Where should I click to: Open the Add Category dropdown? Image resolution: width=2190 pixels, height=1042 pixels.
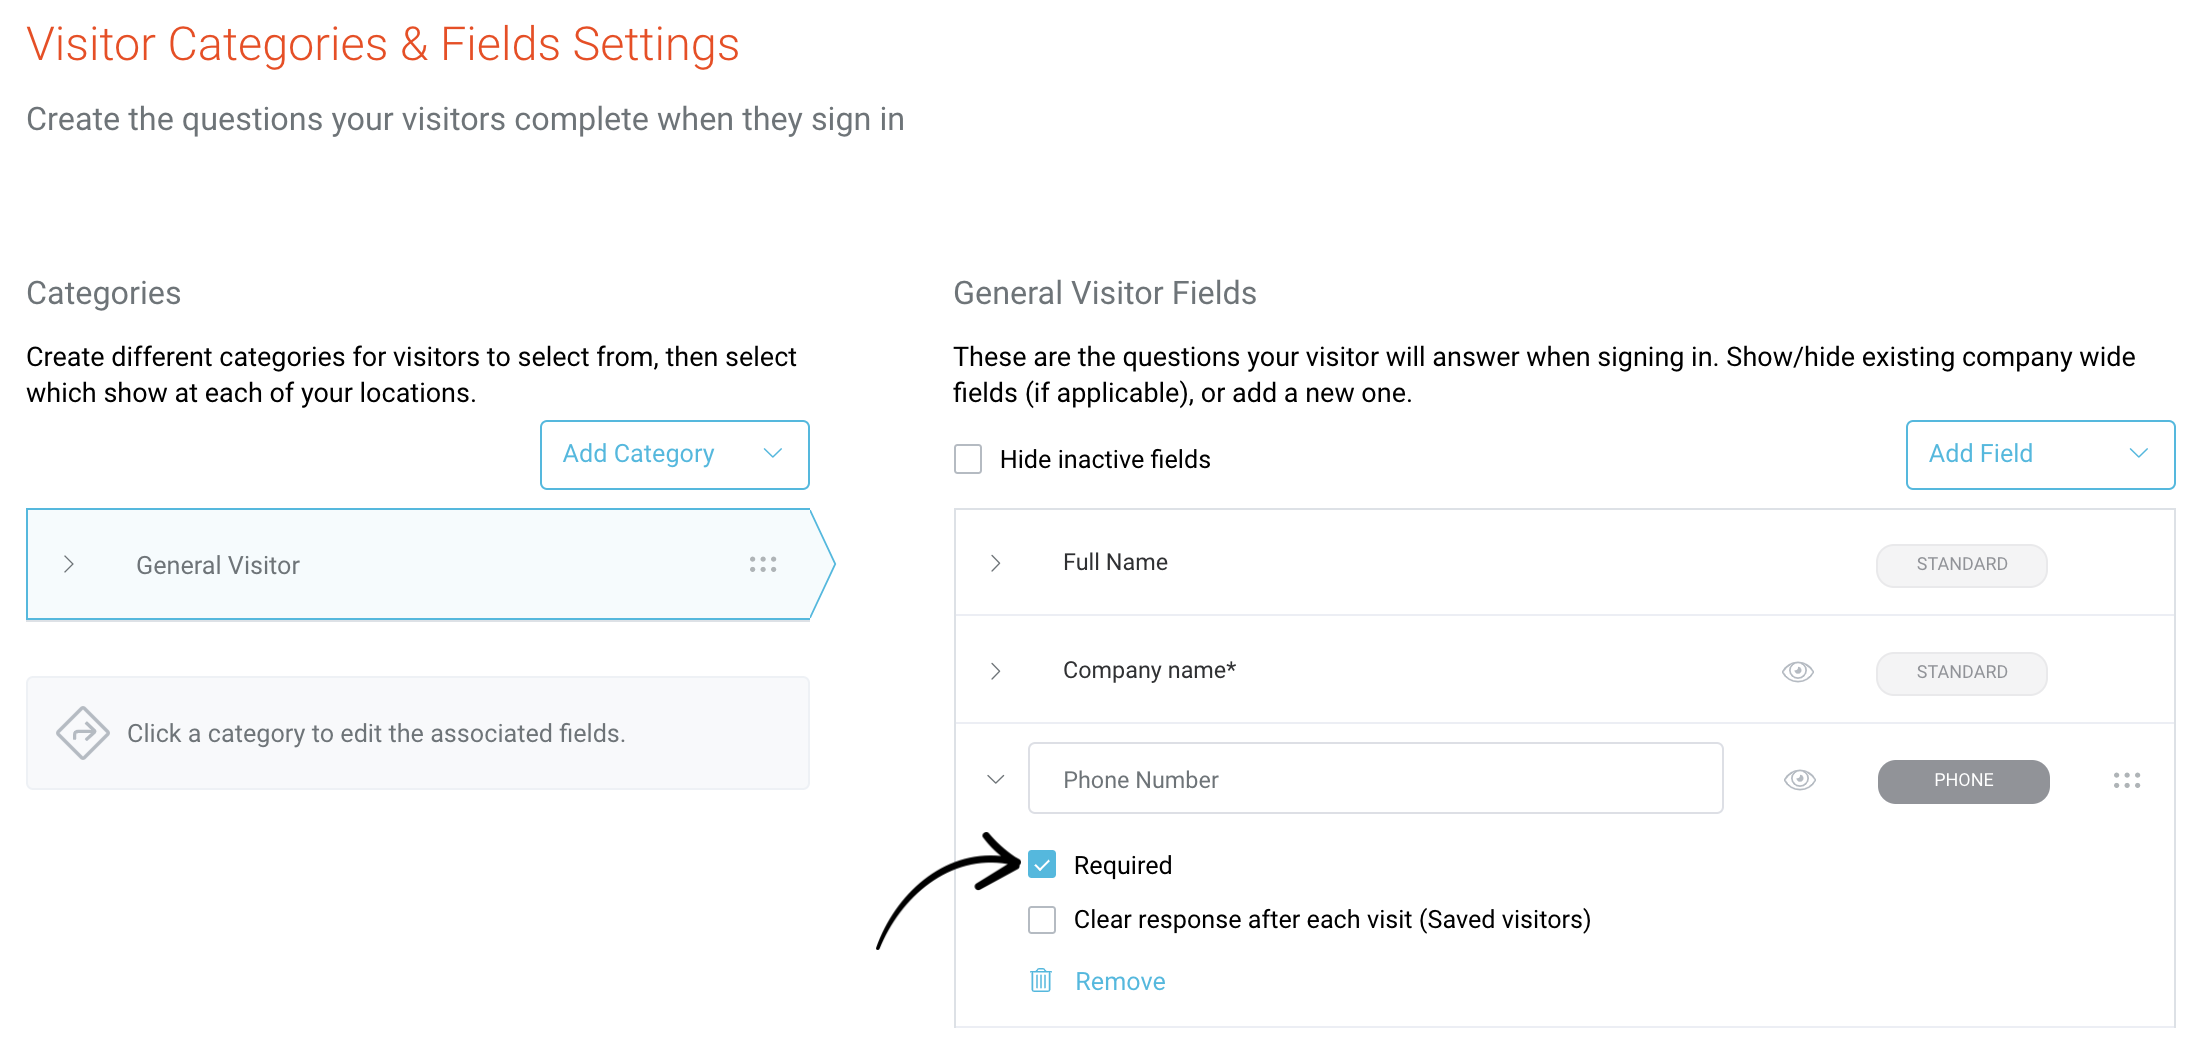(675, 455)
